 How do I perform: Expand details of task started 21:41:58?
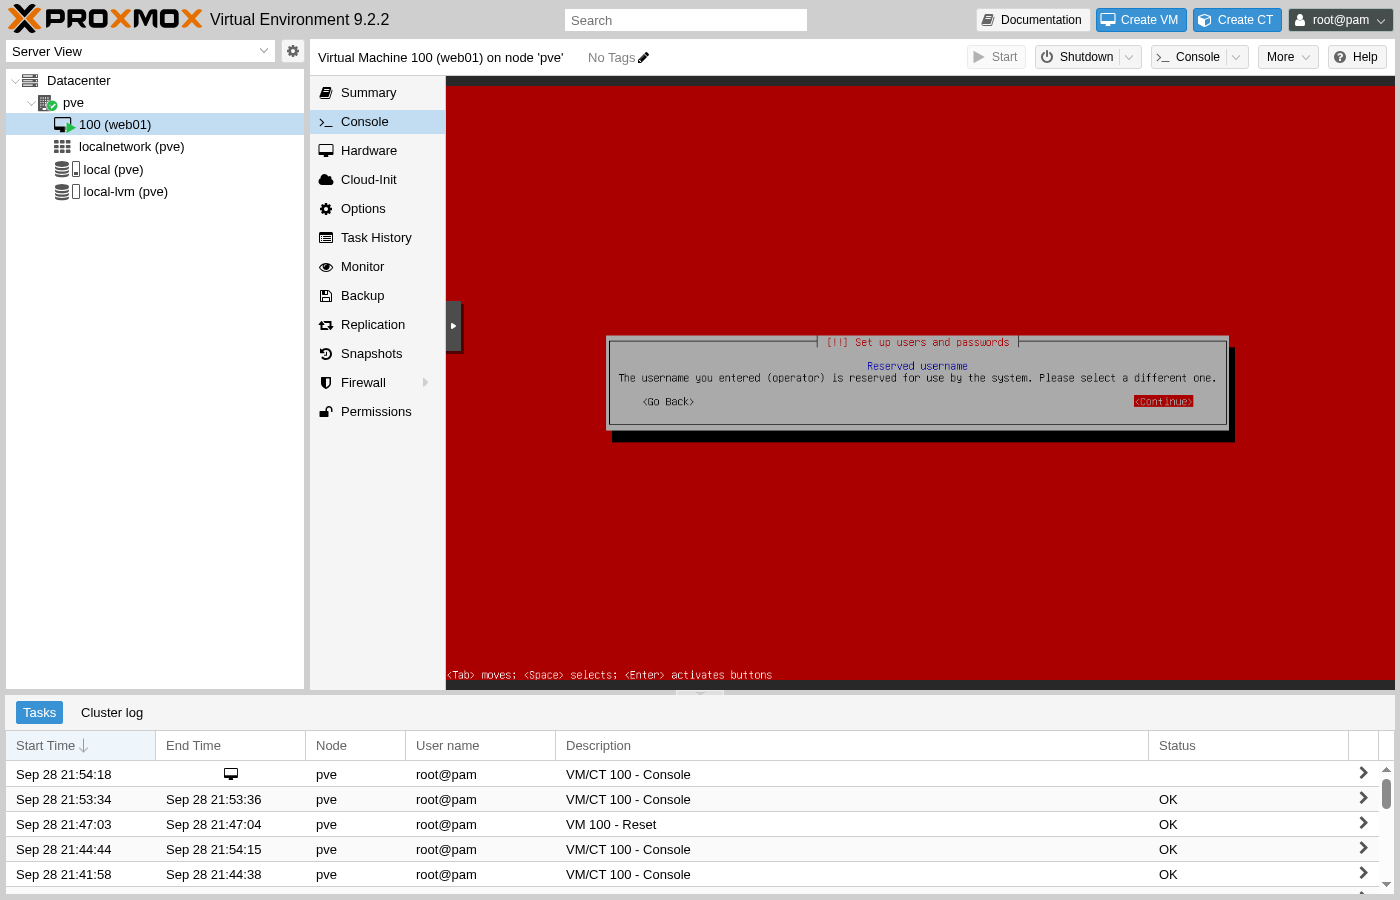(x=1363, y=873)
